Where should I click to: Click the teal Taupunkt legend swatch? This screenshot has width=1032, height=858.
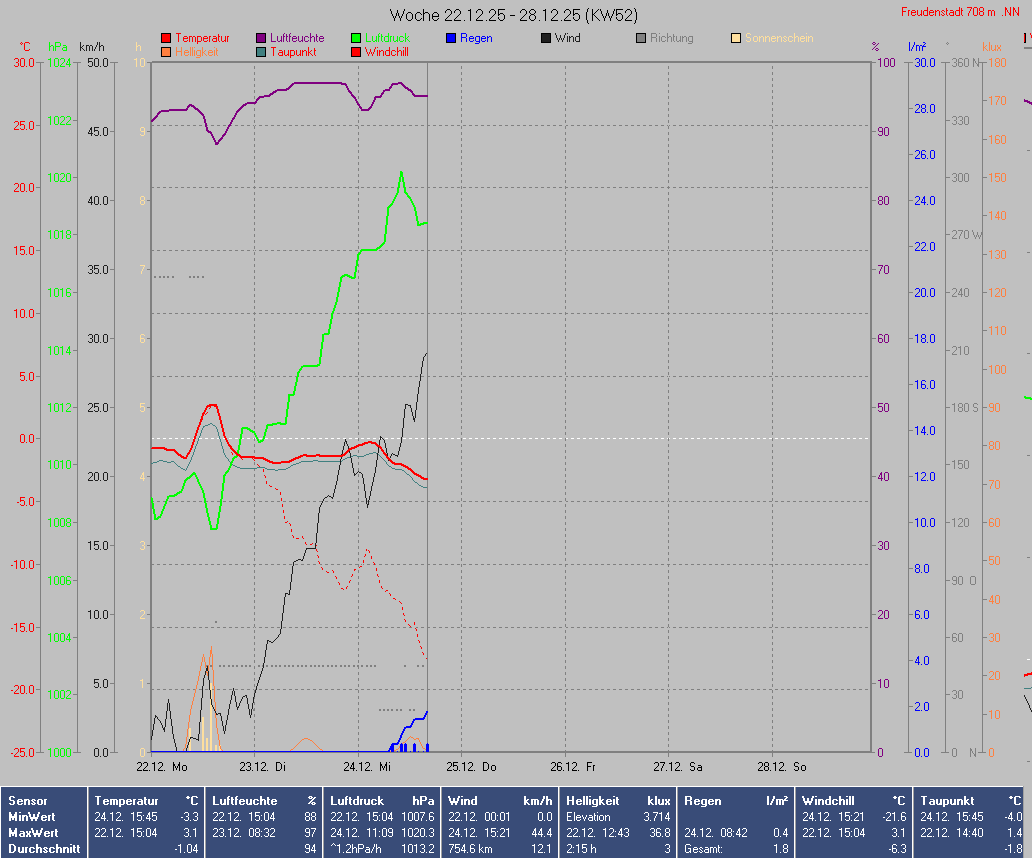pos(261,52)
